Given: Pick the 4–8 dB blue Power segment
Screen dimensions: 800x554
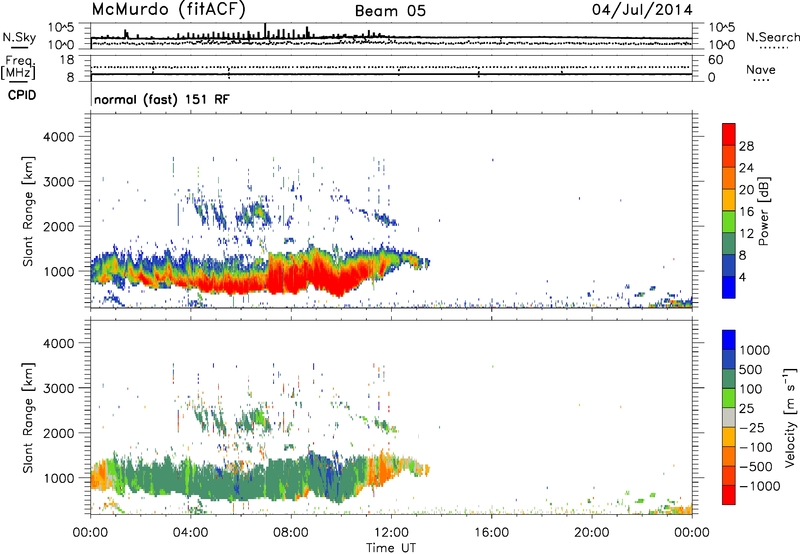Looking at the screenshot, I should click(729, 265).
